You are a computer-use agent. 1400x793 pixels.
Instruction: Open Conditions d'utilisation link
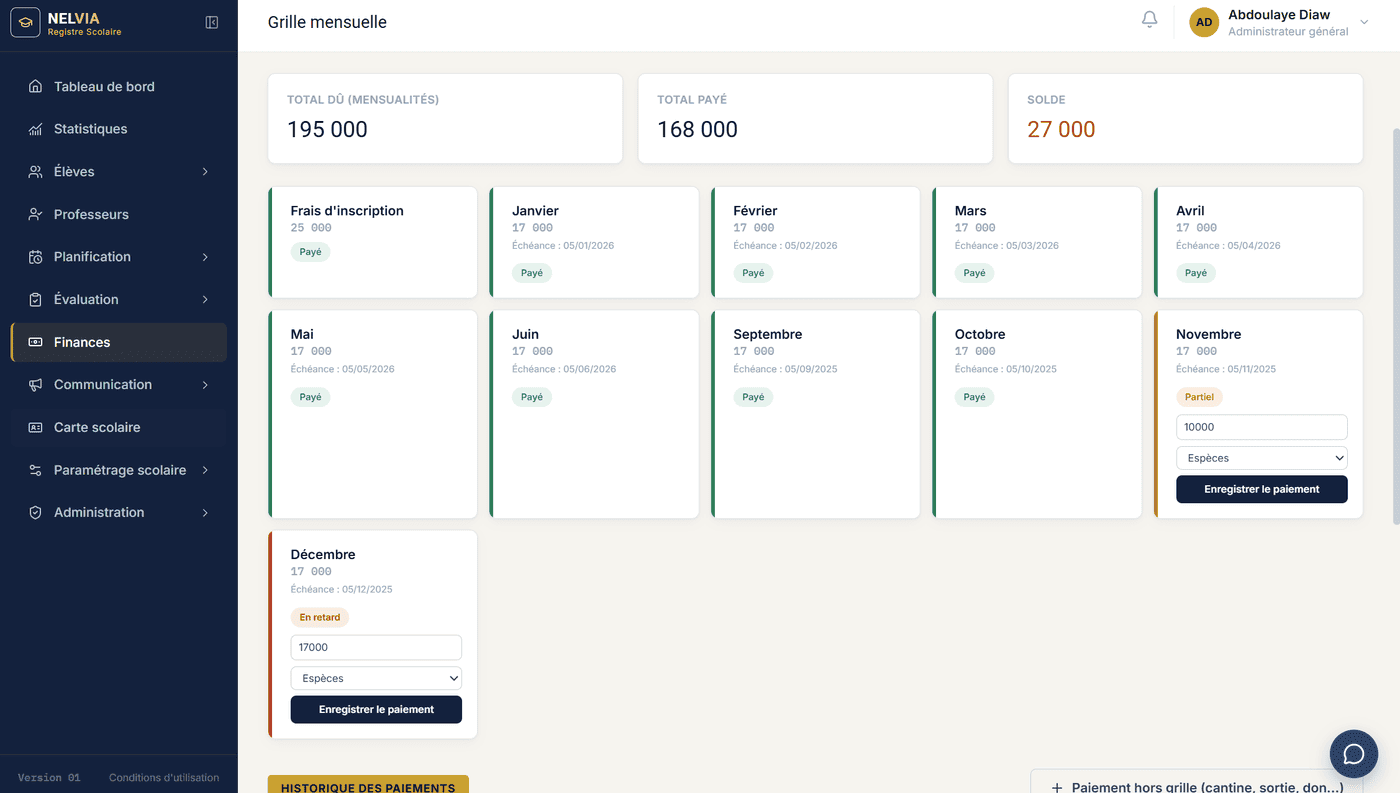tap(164, 778)
